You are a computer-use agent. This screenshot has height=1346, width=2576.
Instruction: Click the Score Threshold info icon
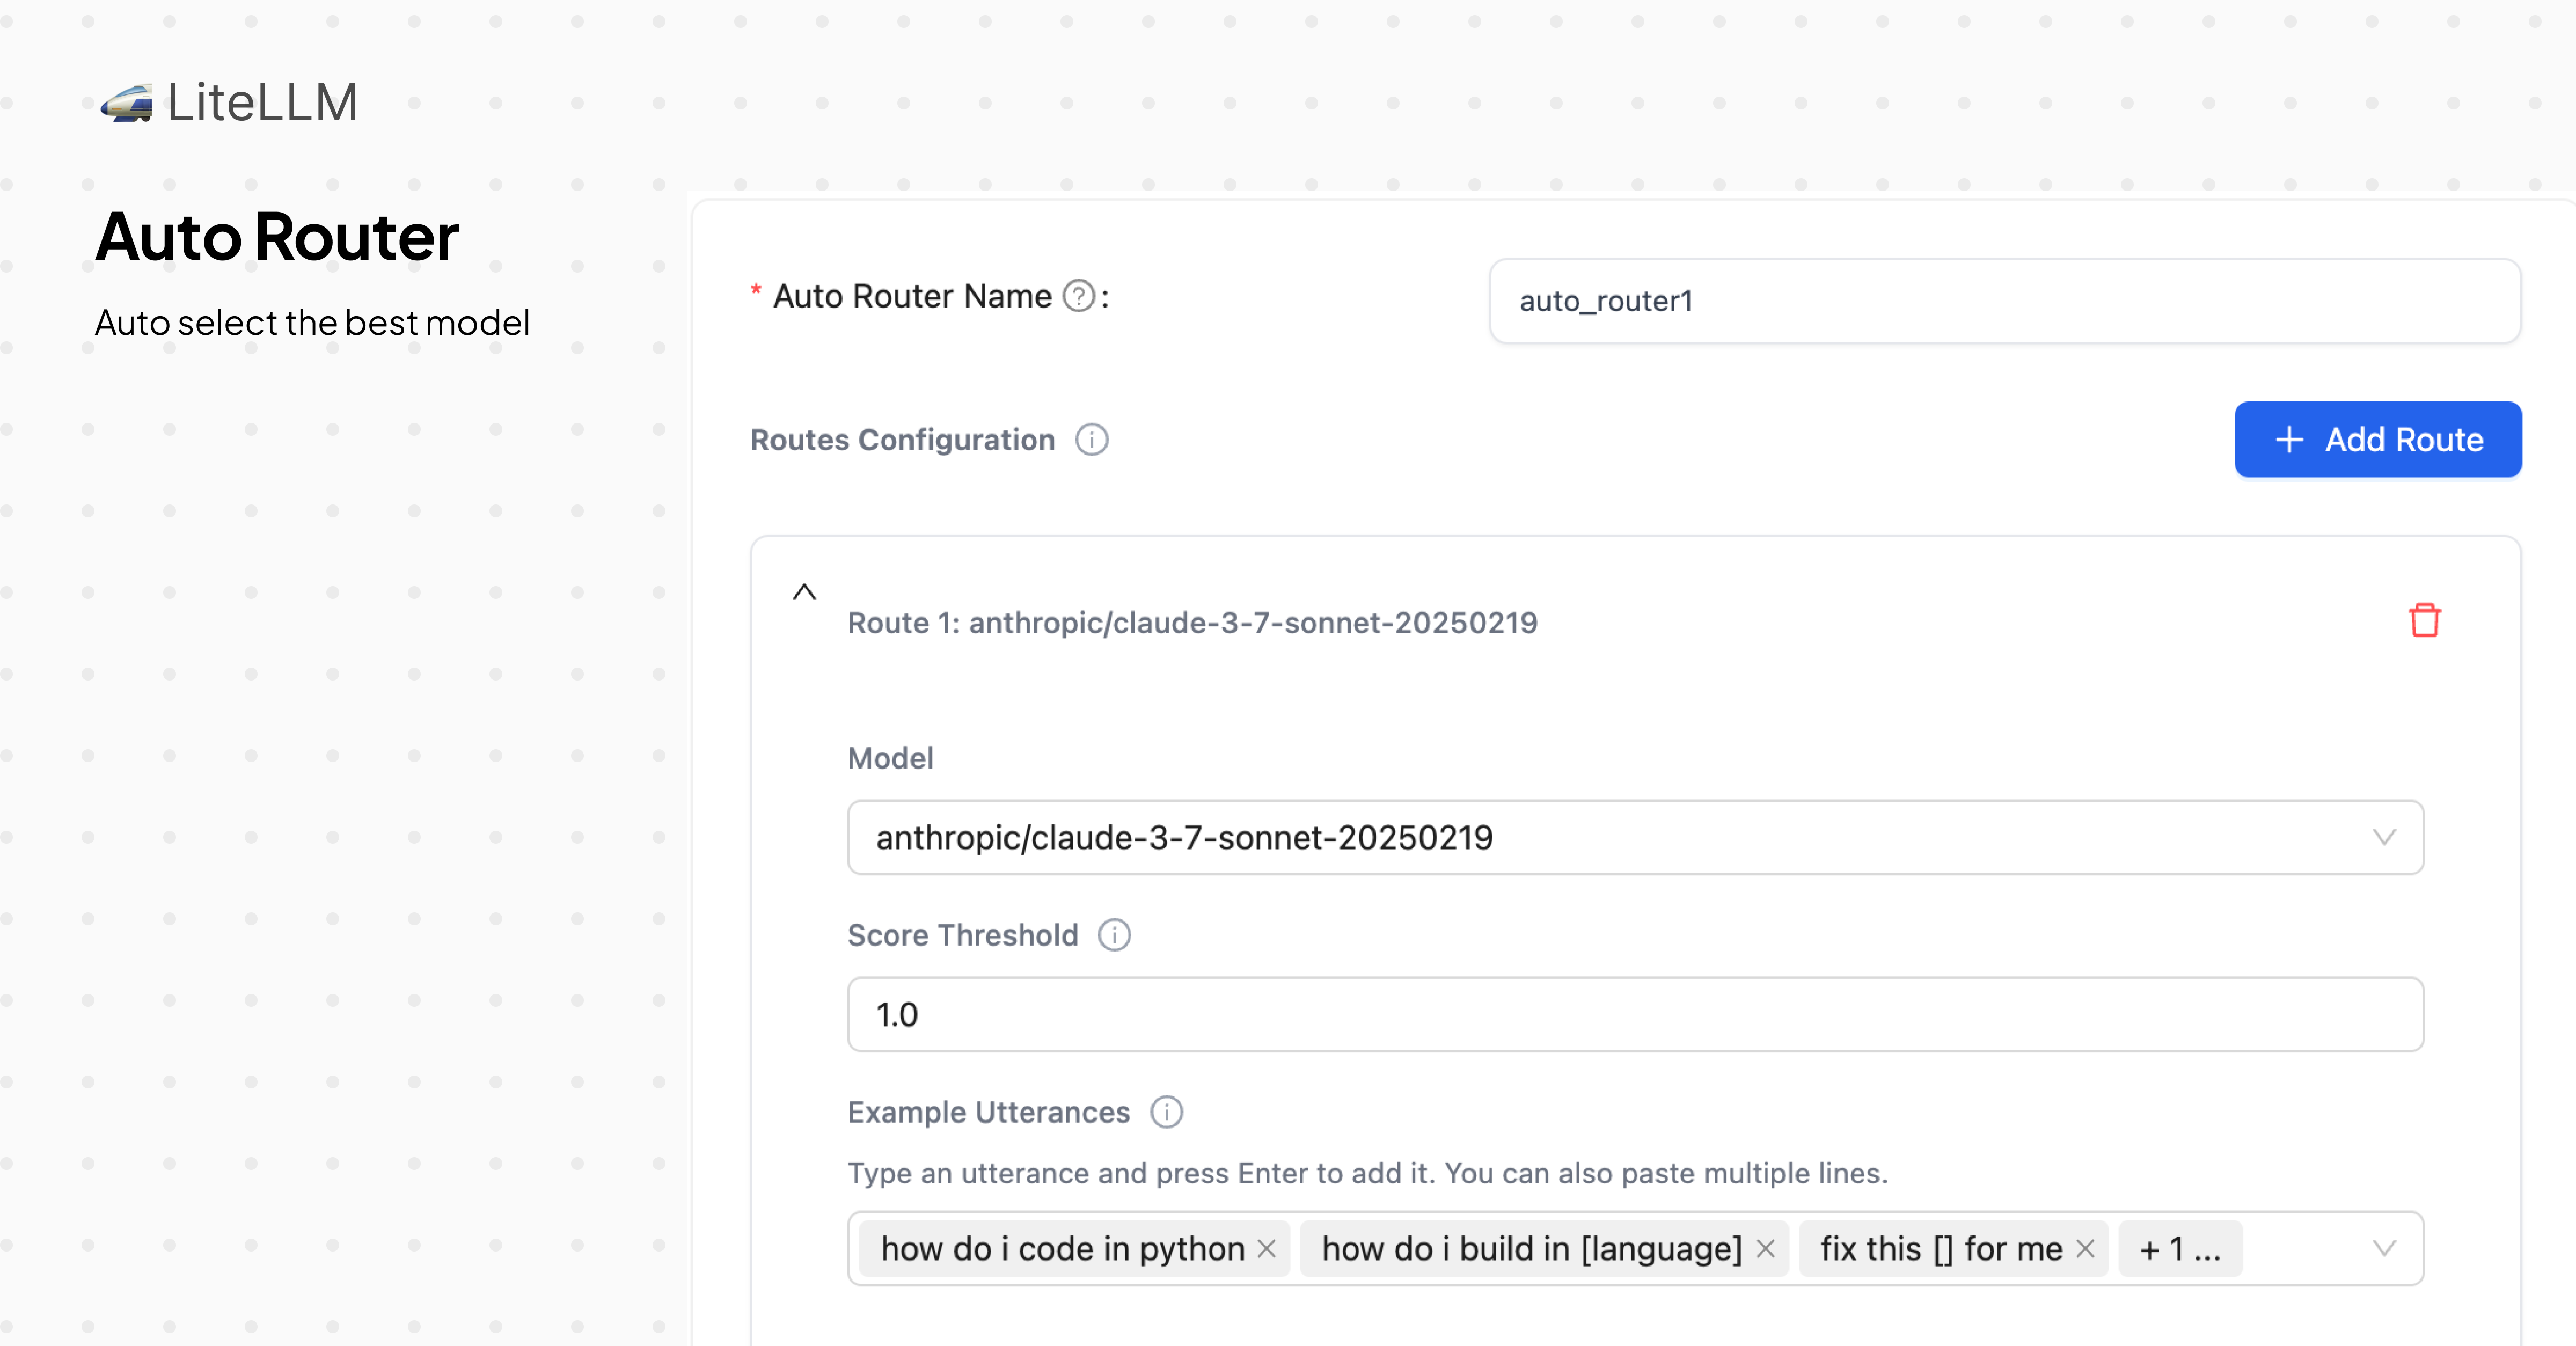pos(1114,935)
